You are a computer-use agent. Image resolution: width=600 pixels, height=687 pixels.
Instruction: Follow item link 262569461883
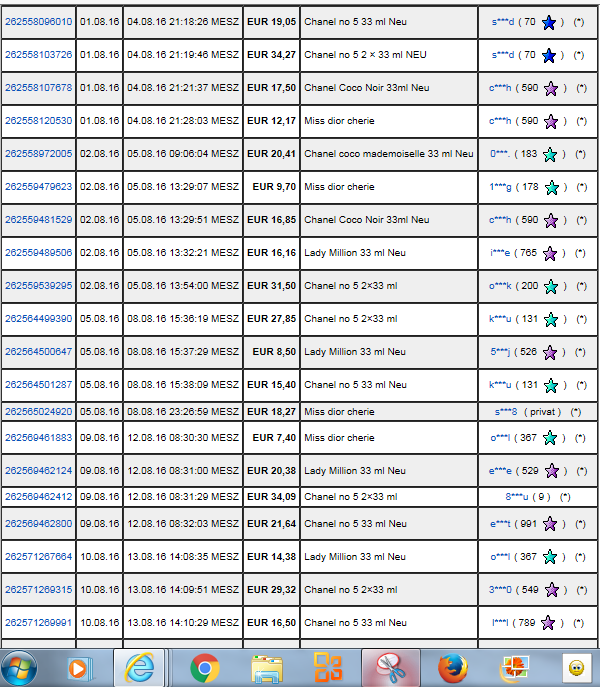39,438
